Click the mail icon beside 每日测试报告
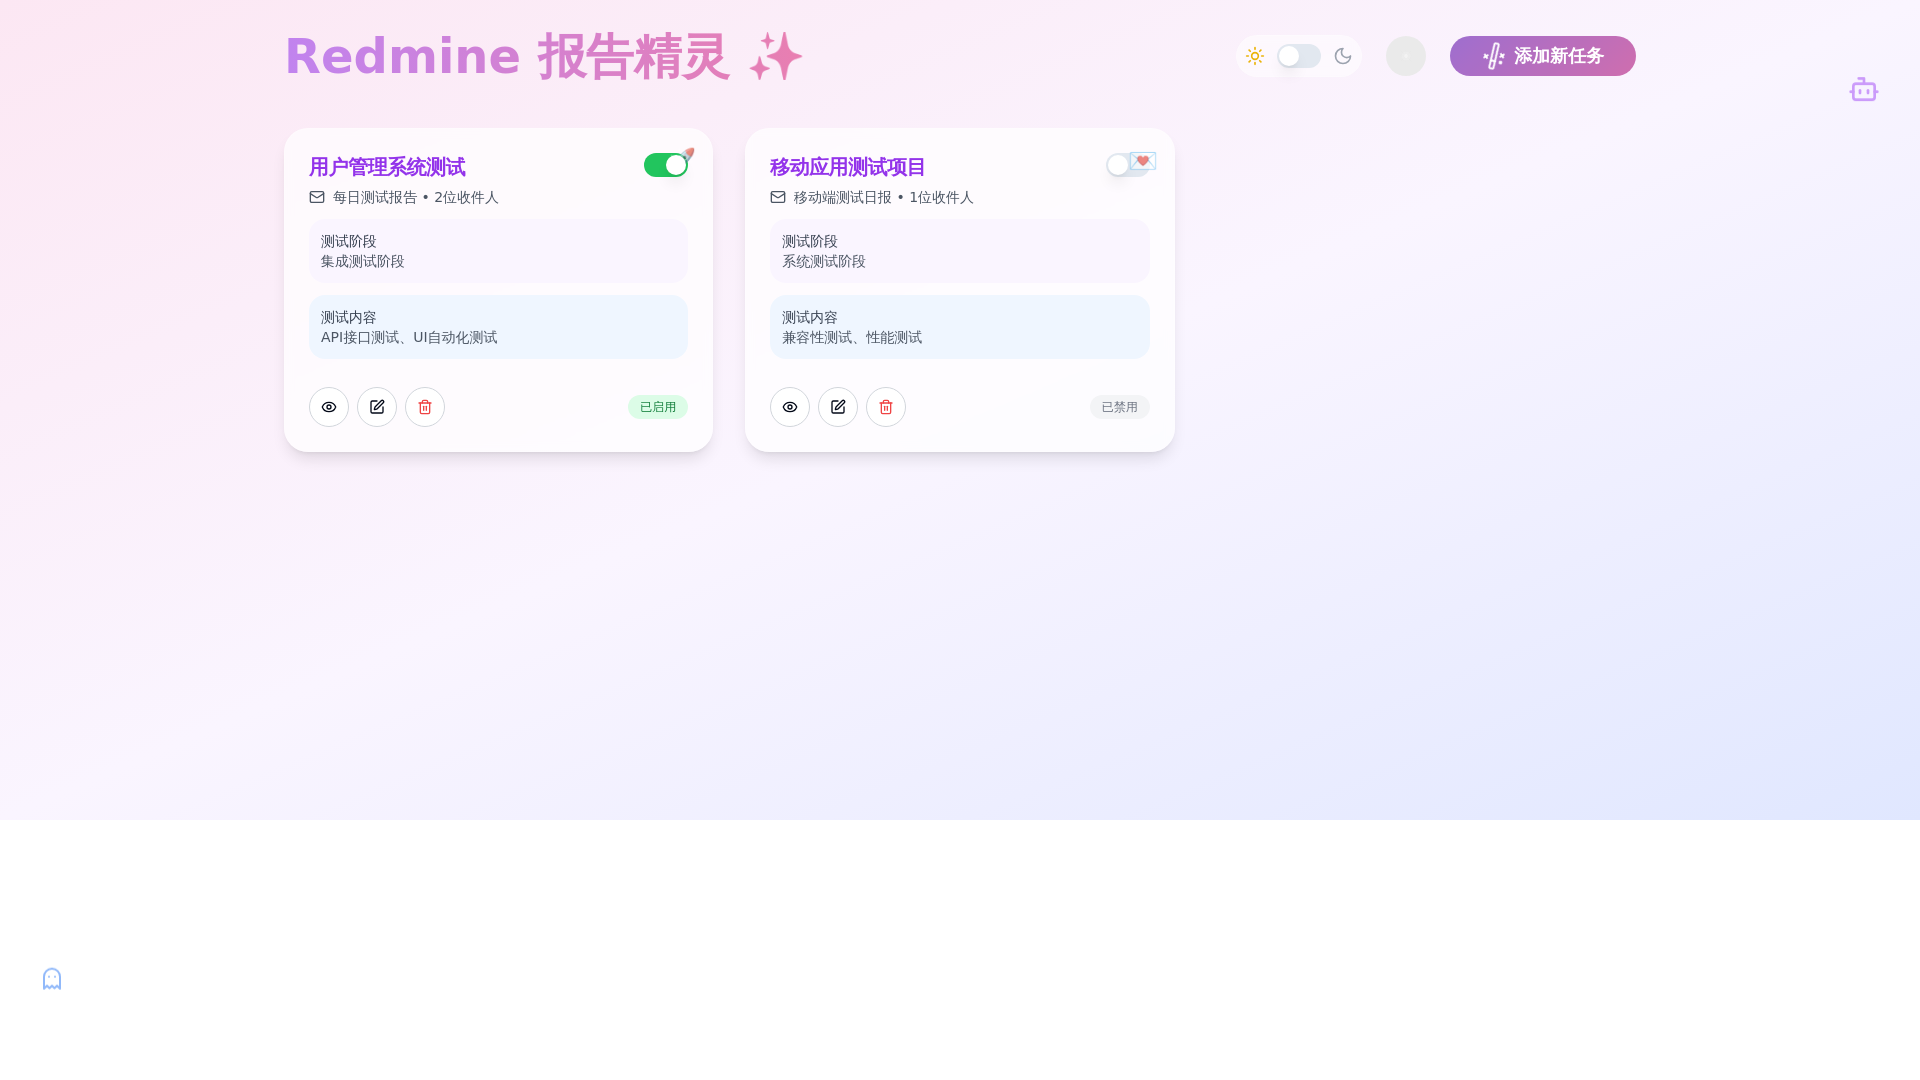This screenshot has height=1080, width=1920. (x=317, y=197)
